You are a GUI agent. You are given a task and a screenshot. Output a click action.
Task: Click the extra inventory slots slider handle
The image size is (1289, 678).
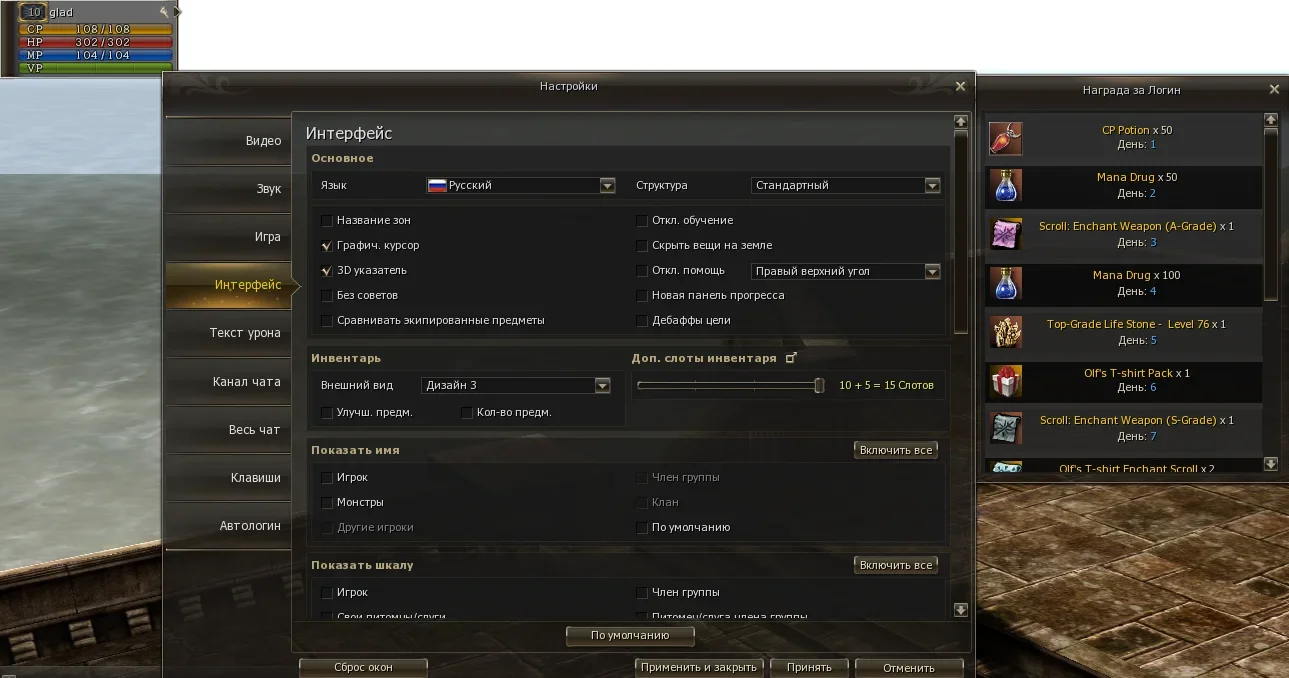[x=819, y=385]
